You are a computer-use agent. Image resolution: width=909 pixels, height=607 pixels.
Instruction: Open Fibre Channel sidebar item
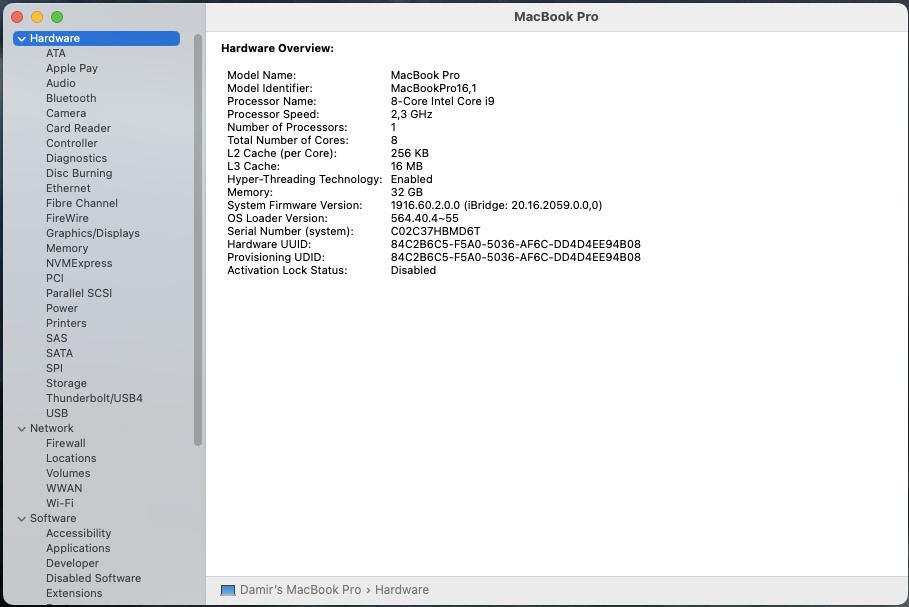point(82,203)
